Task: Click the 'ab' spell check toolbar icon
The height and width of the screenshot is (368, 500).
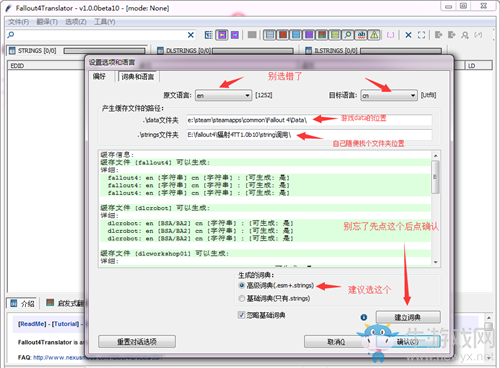Action: click(361, 35)
